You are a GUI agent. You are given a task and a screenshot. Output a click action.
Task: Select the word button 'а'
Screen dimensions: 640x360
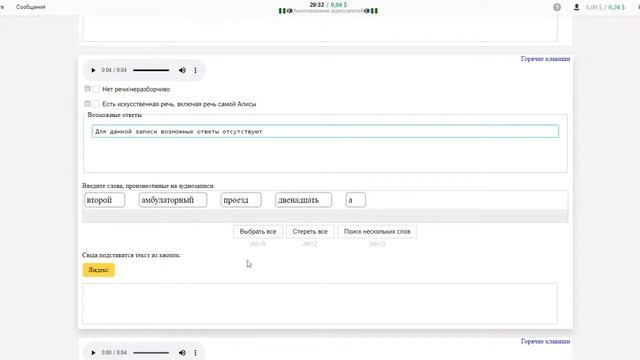(x=356, y=200)
